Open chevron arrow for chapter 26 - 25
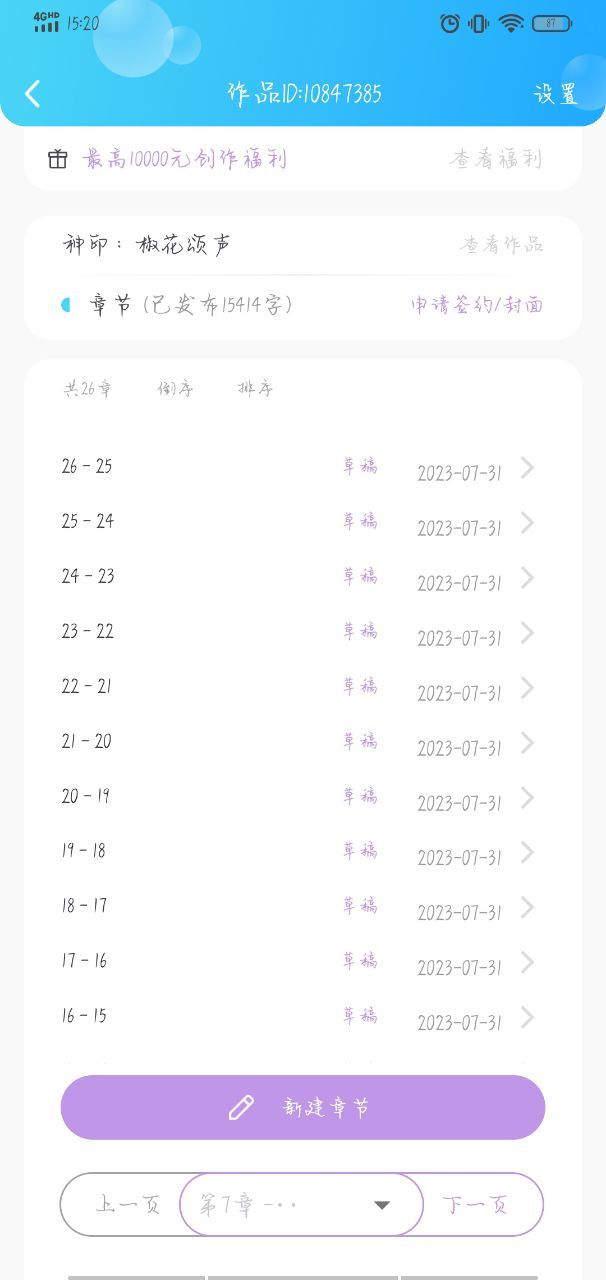 (x=527, y=468)
